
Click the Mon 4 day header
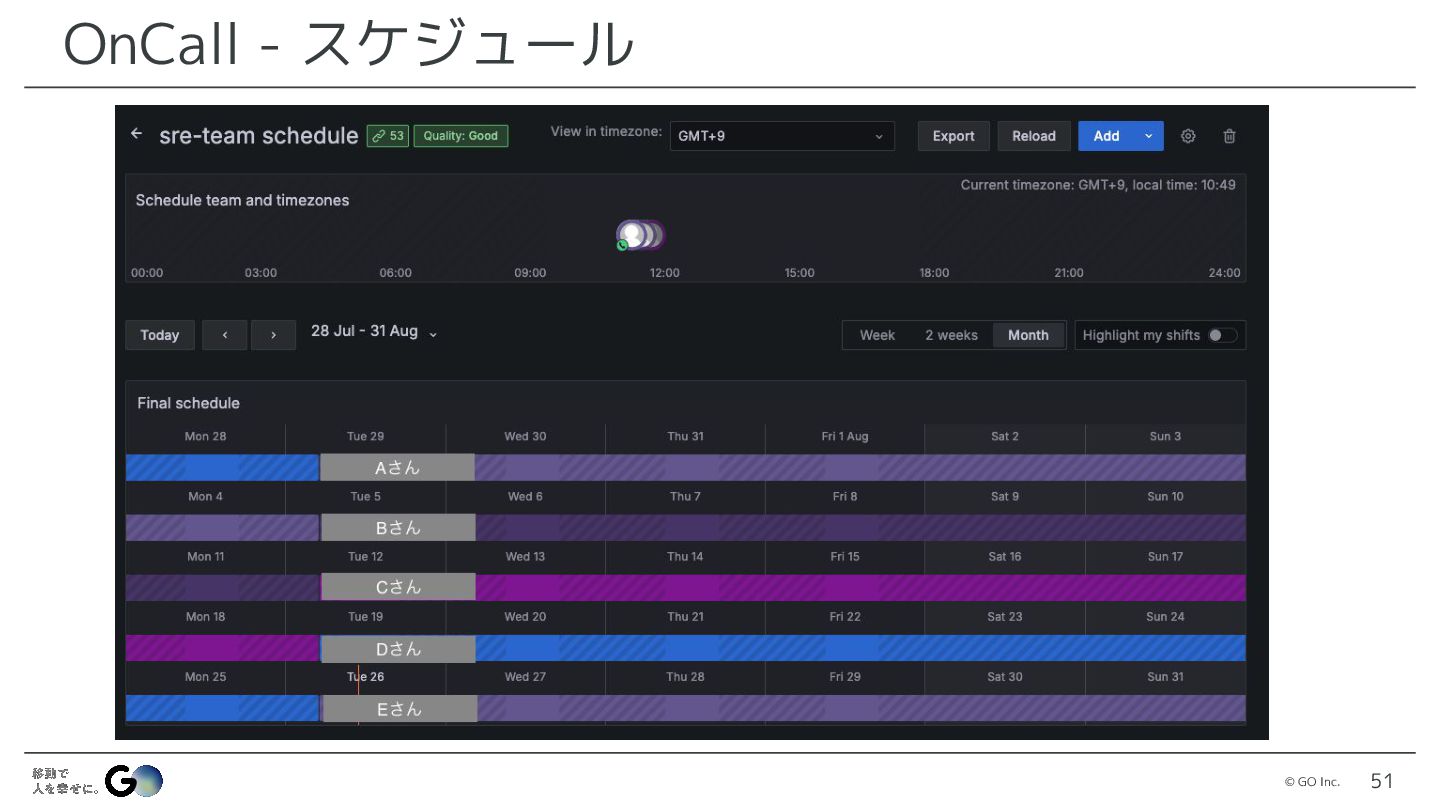pyautogui.click(x=205, y=497)
